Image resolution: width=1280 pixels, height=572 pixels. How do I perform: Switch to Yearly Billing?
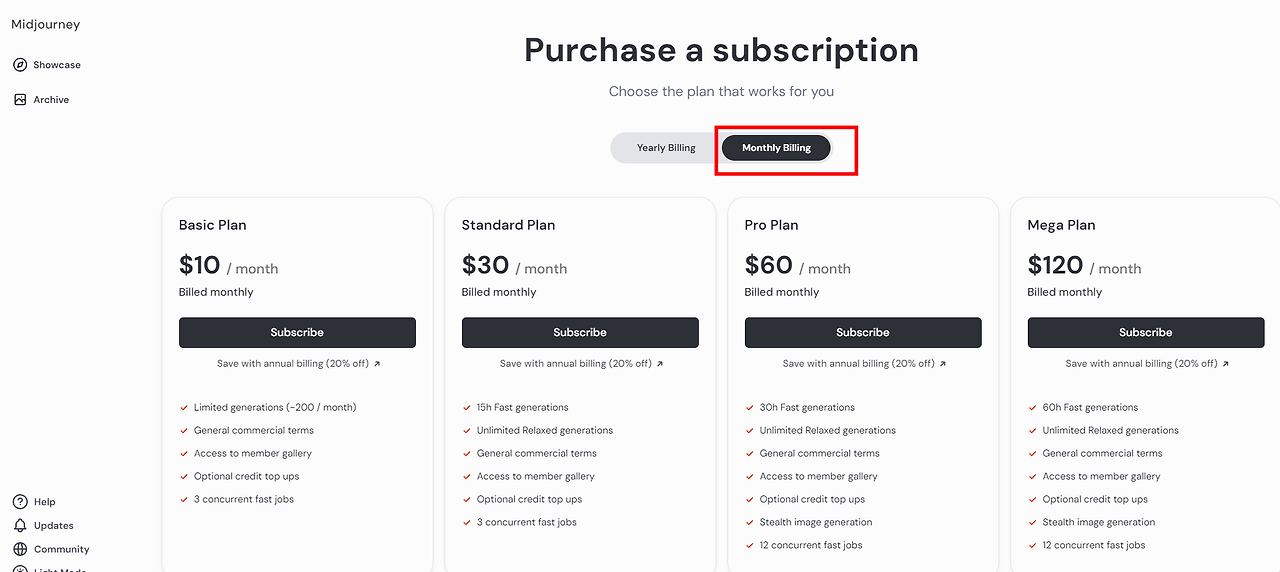(x=666, y=148)
